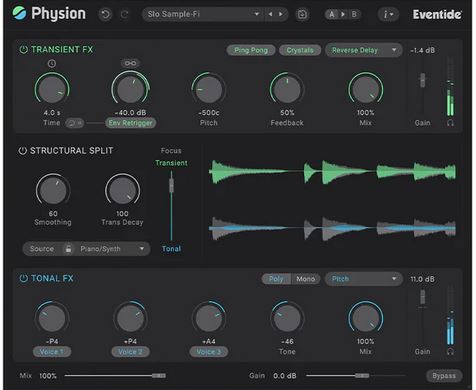
Task: Click the Transient Time knob
Action: click(52, 89)
